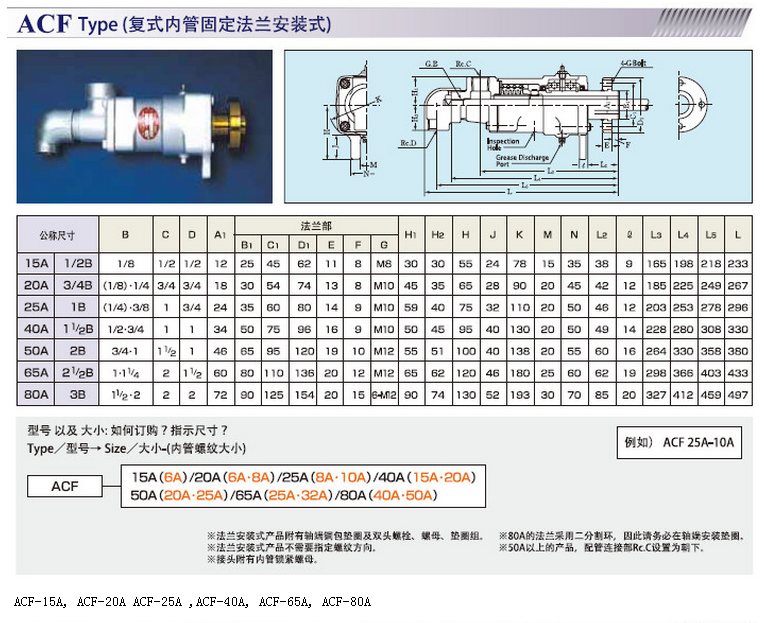764x623 pixels.
Task: Click the M8 cell in the 15A row
Action: click(384, 264)
